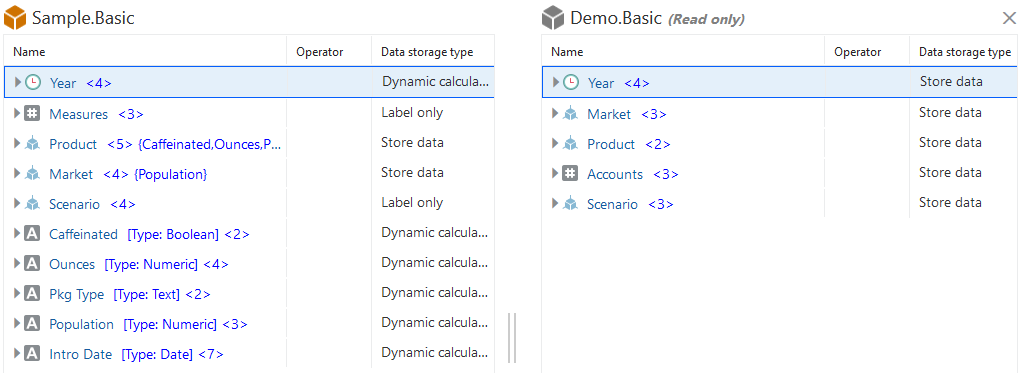Click the Name column header in Sample.Basic
1026x373 pixels.
pos(145,51)
